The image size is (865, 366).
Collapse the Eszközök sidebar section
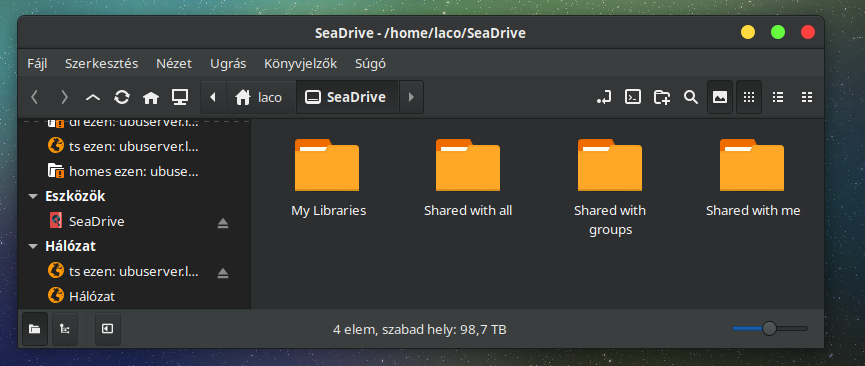click(x=34, y=197)
